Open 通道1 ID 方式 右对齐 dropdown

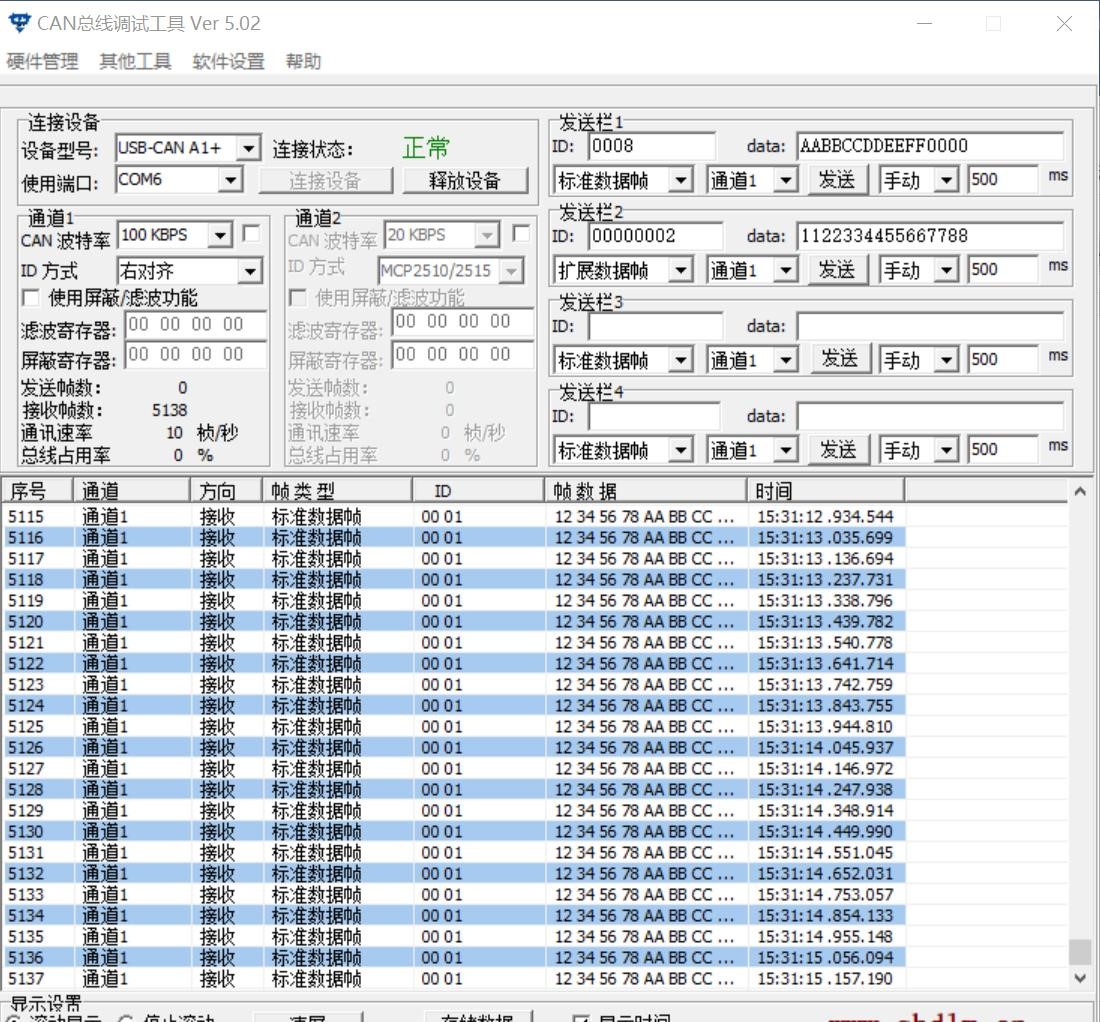tap(250, 271)
